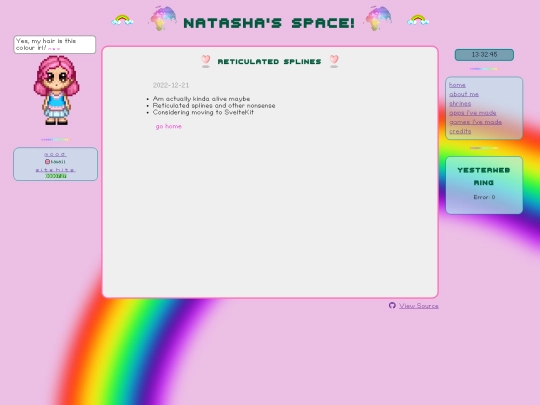Click the green site hits counter
Screen dimensions: 540x405
[x=56, y=176]
